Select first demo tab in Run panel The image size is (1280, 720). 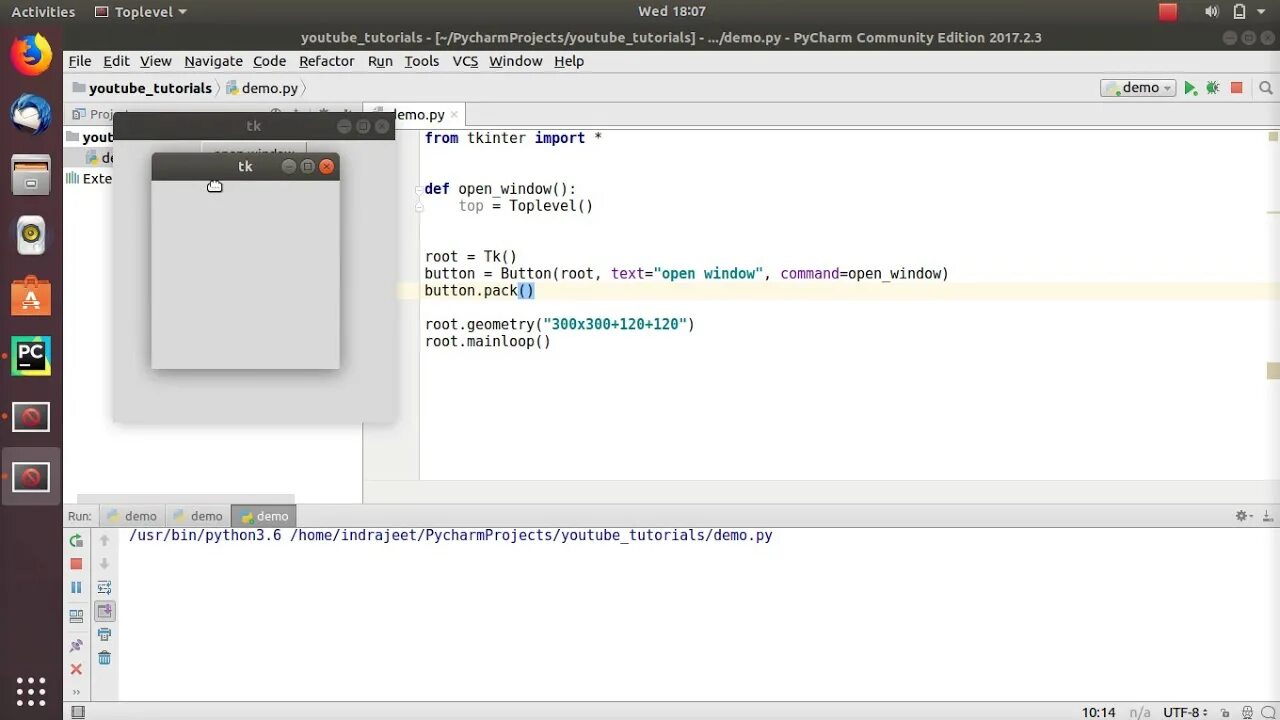pos(132,516)
